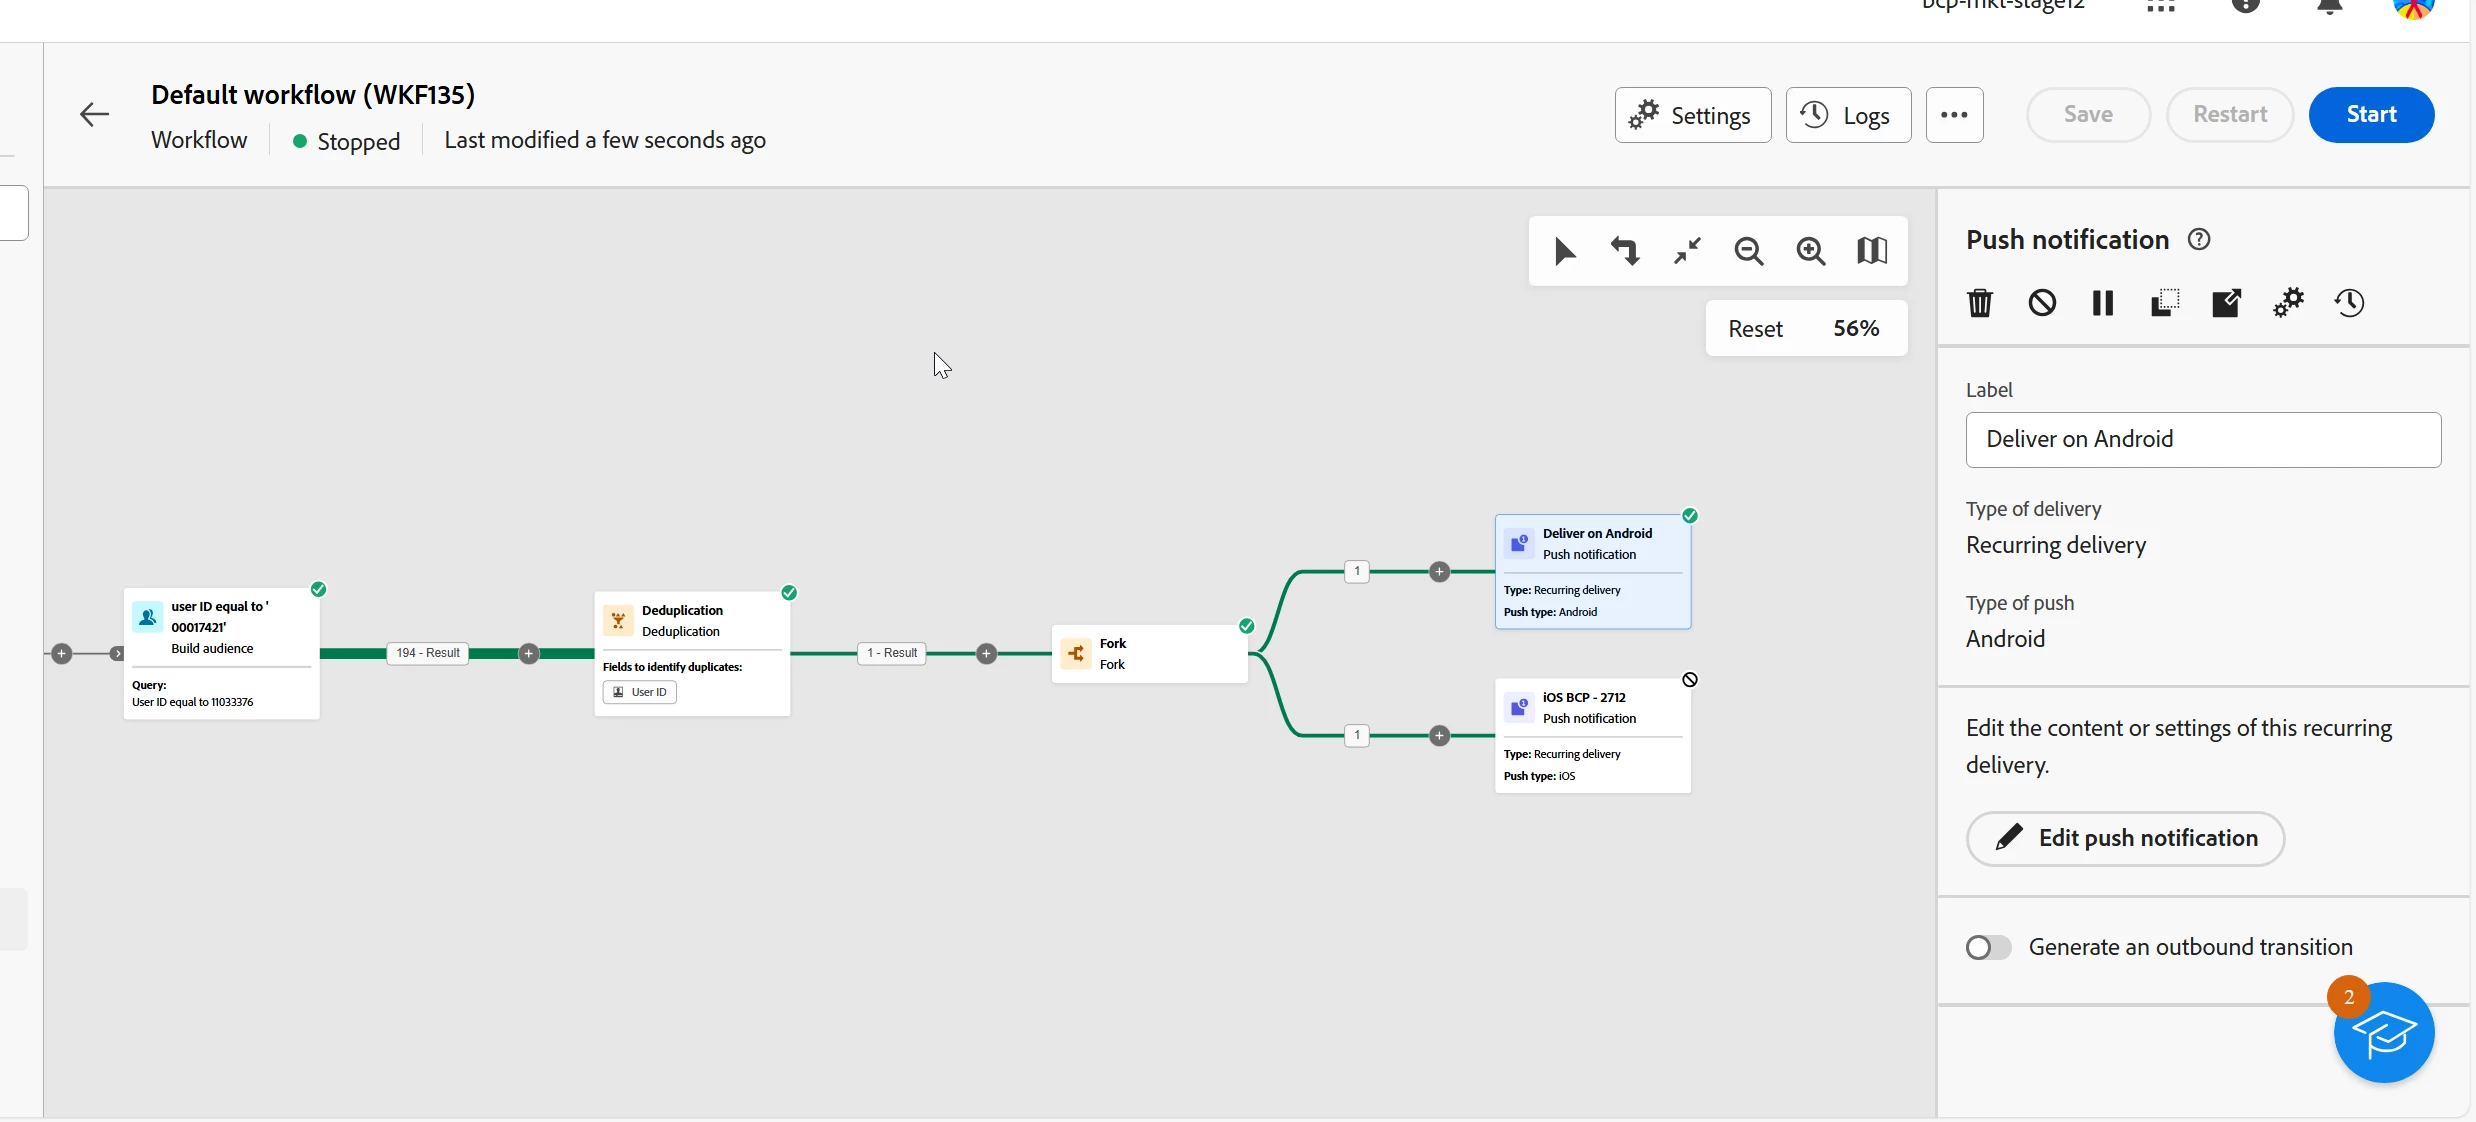Click Edit push notification button
This screenshot has width=2476, height=1122.
(2125, 838)
